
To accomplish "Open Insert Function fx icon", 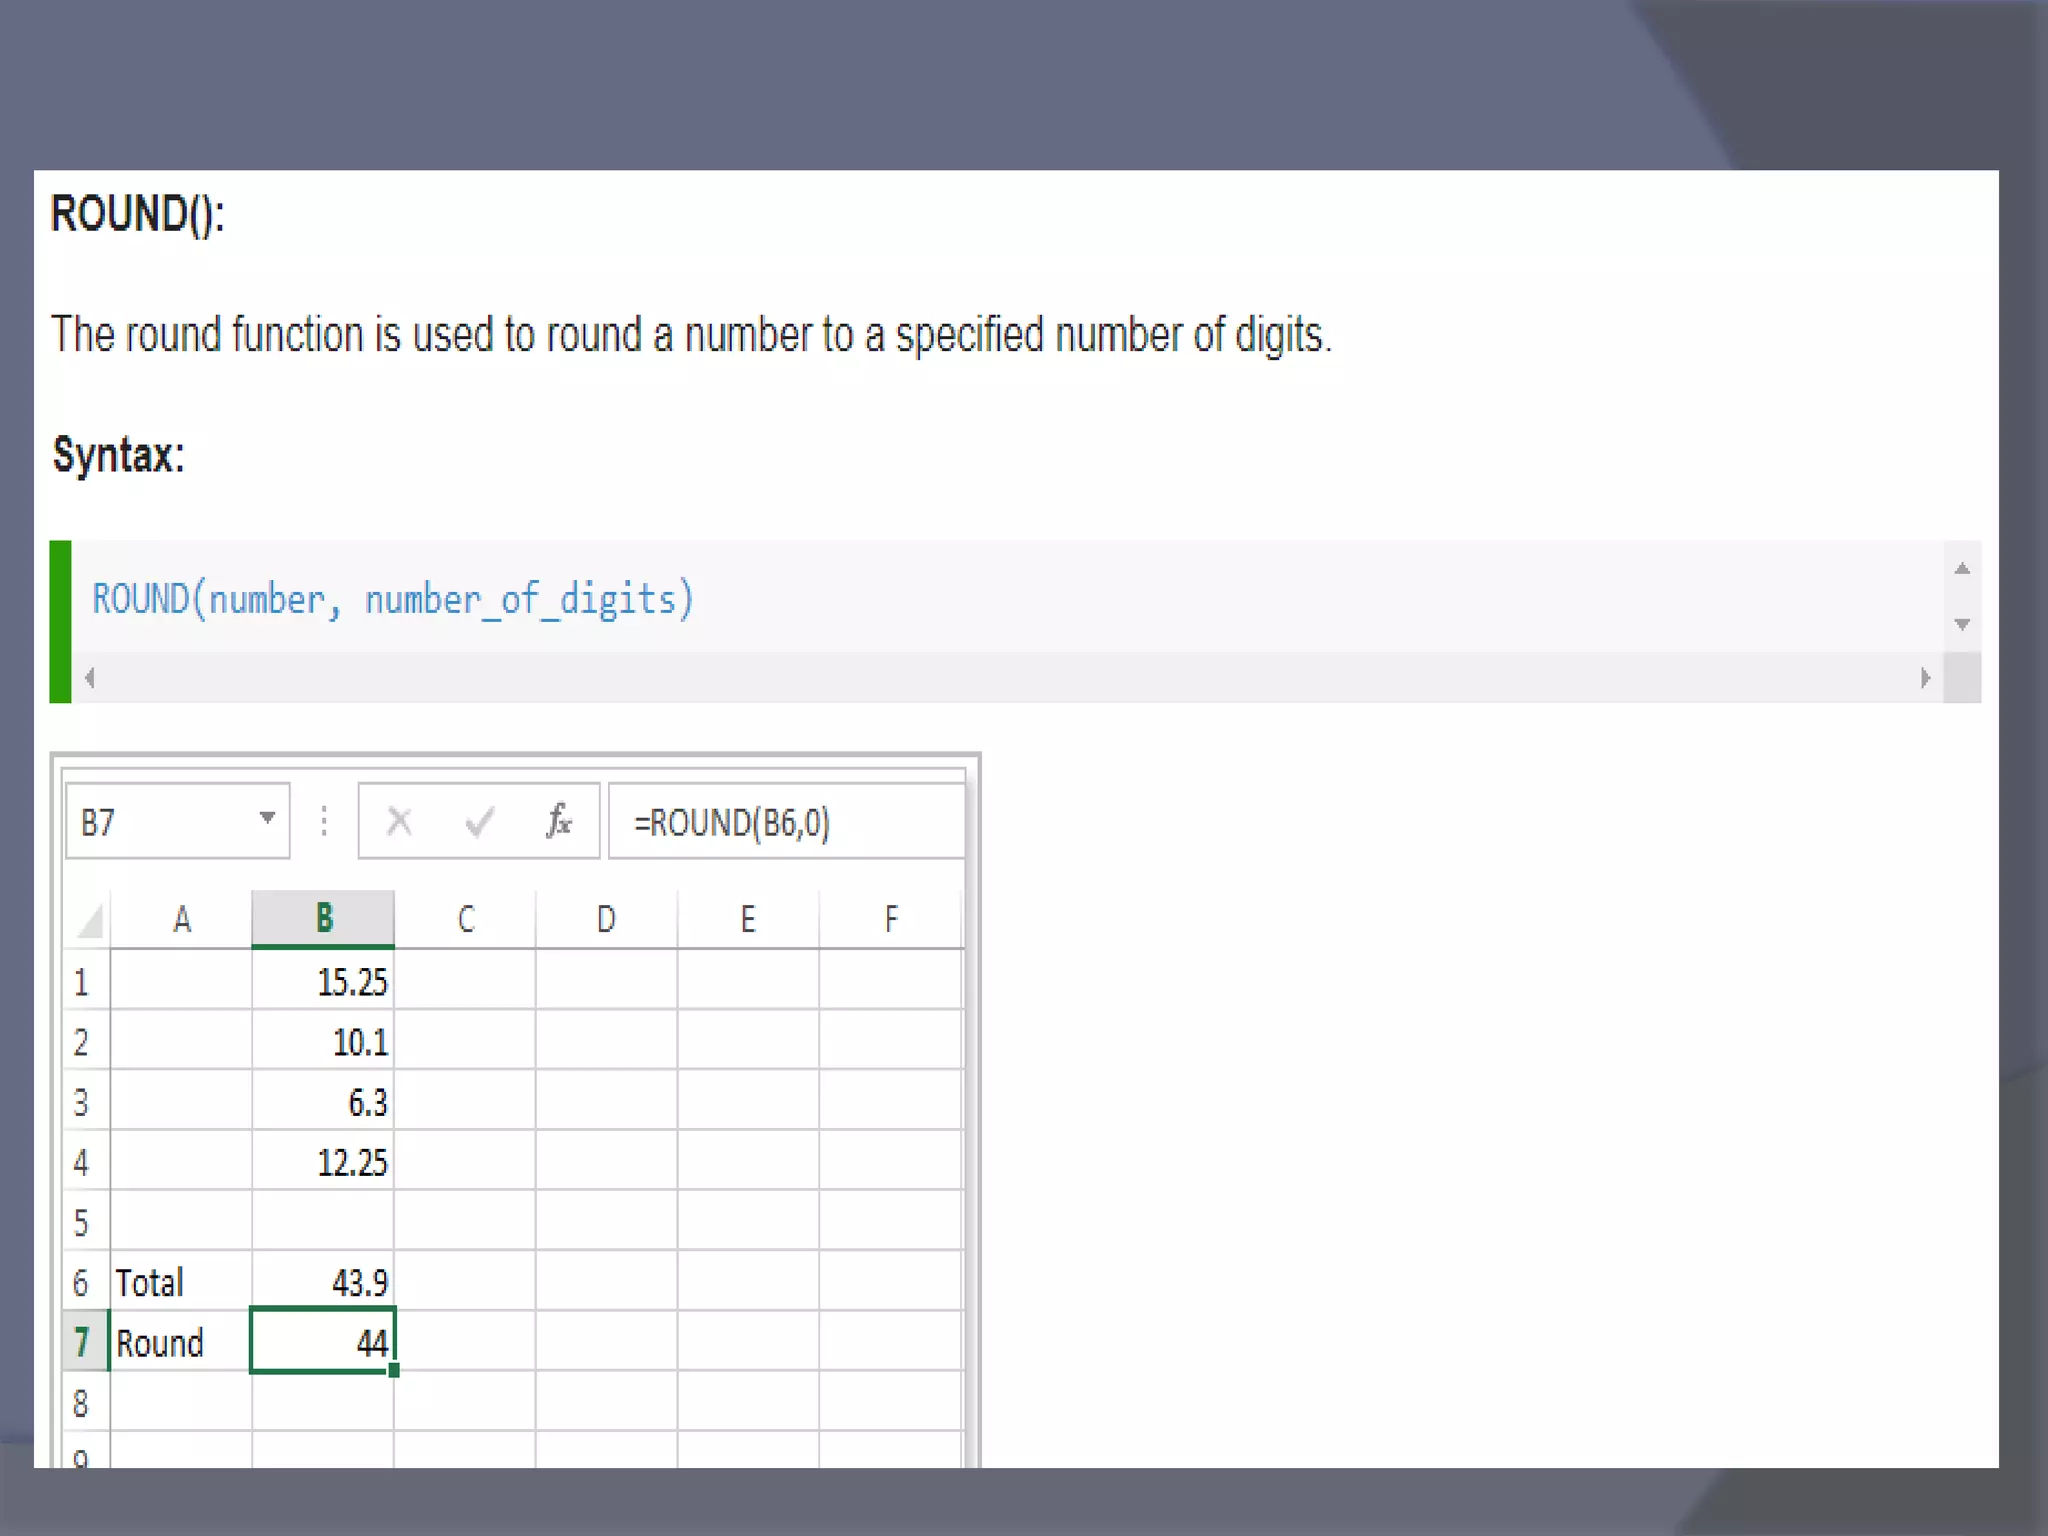I will 559,821.
